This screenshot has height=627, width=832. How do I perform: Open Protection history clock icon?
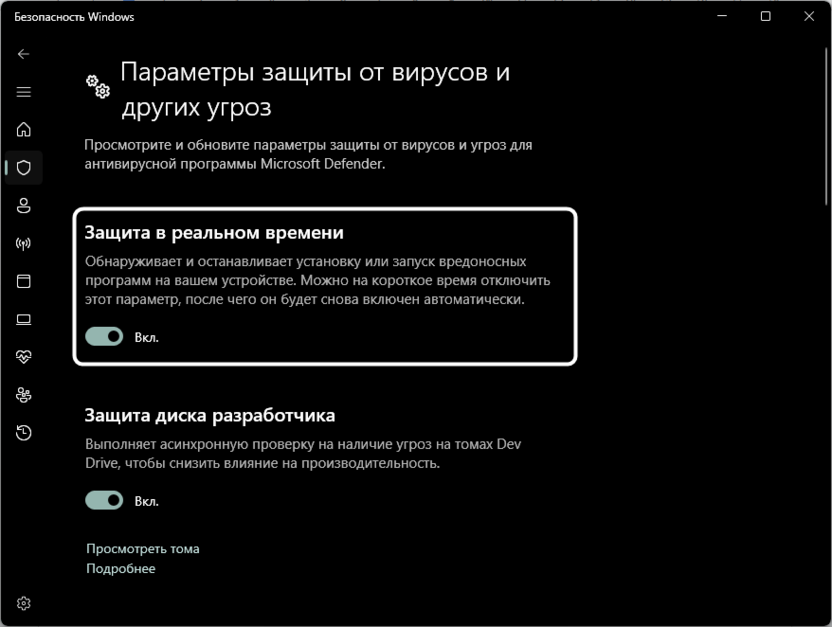[23, 433]
